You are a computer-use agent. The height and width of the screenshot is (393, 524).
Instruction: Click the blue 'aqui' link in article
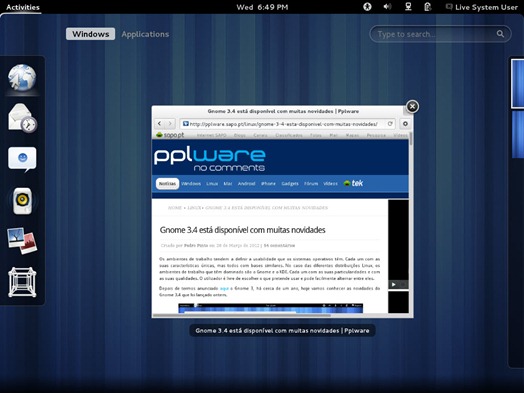coord(224,288)
